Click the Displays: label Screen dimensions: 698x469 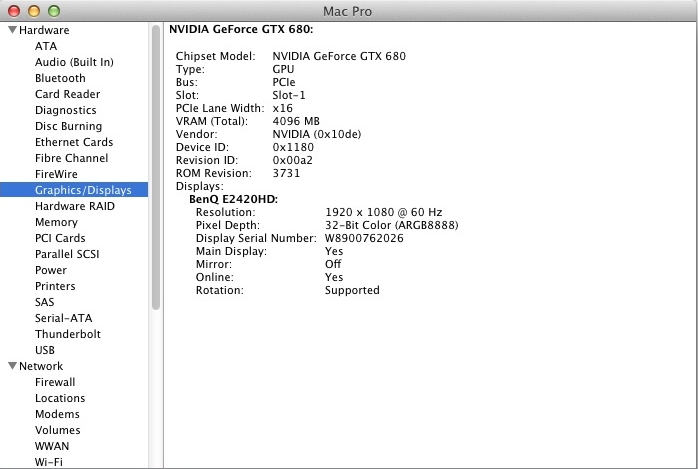pyautogui.click(x=200, y=186)
